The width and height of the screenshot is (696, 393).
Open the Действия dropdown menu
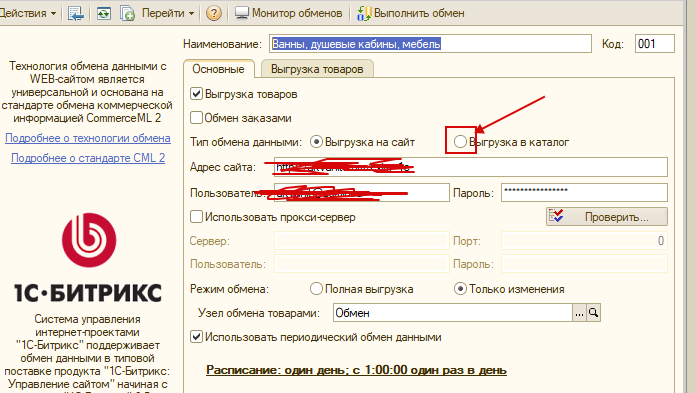coord(28,13)
